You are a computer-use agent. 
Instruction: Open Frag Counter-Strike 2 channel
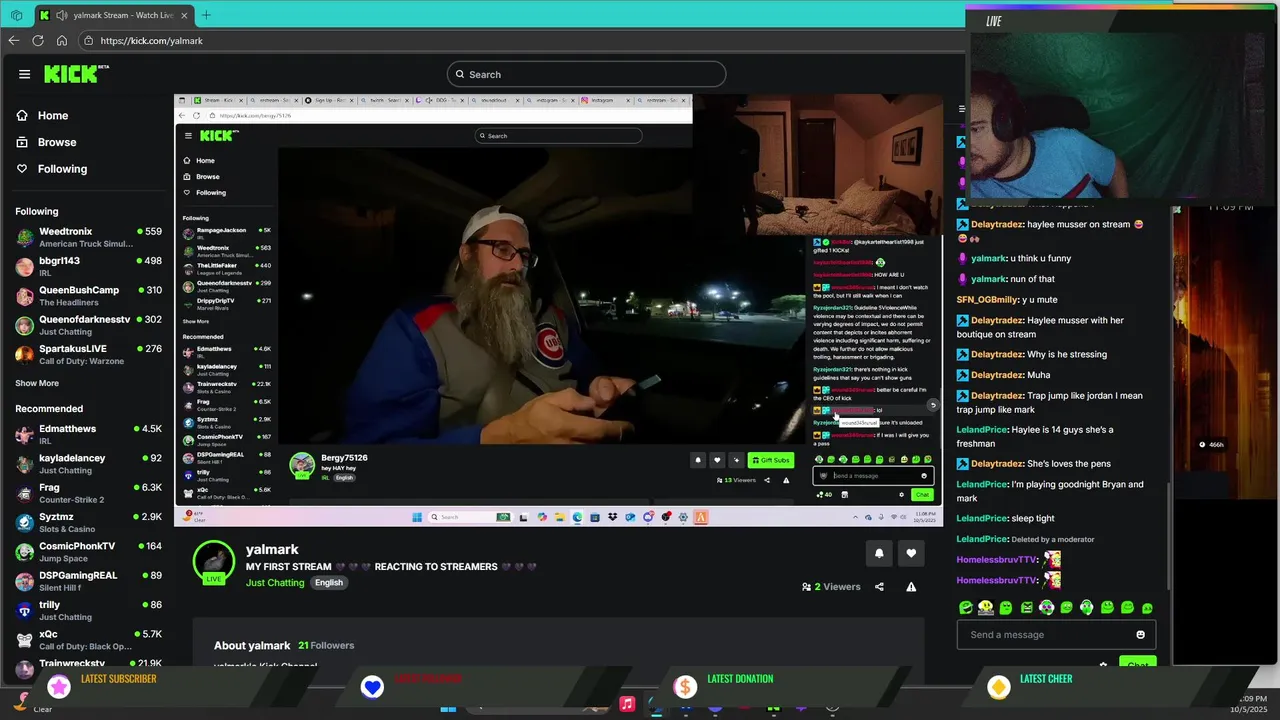tap(88, 493)
